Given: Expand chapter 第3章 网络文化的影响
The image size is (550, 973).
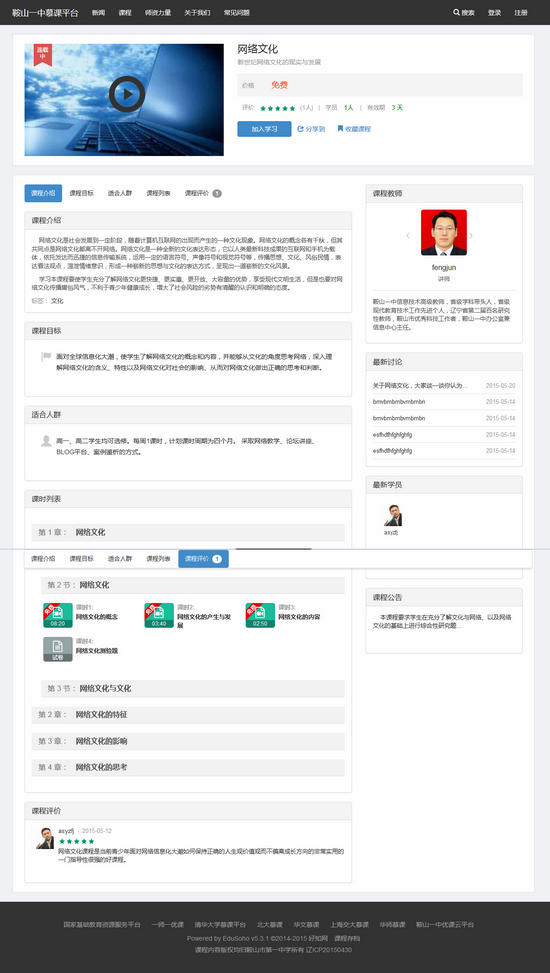Looking at the screenshot, I should pyautogui.click(x=188, y=741).
